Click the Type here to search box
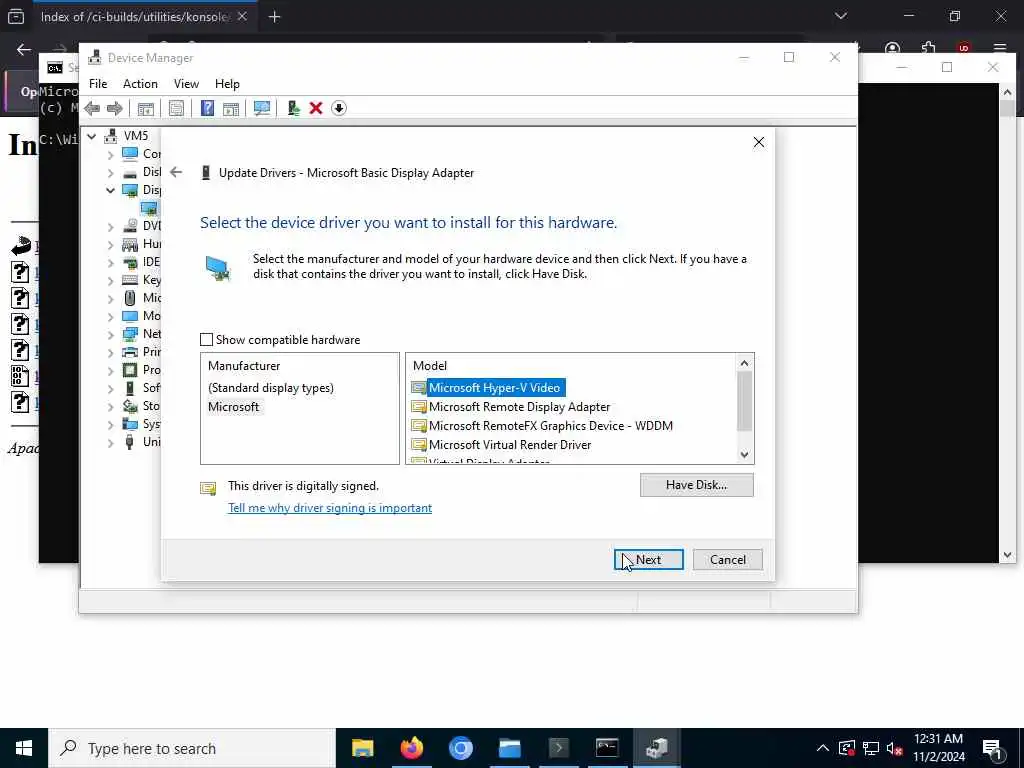Screen dimensions: 1024x768 point(192,748)
